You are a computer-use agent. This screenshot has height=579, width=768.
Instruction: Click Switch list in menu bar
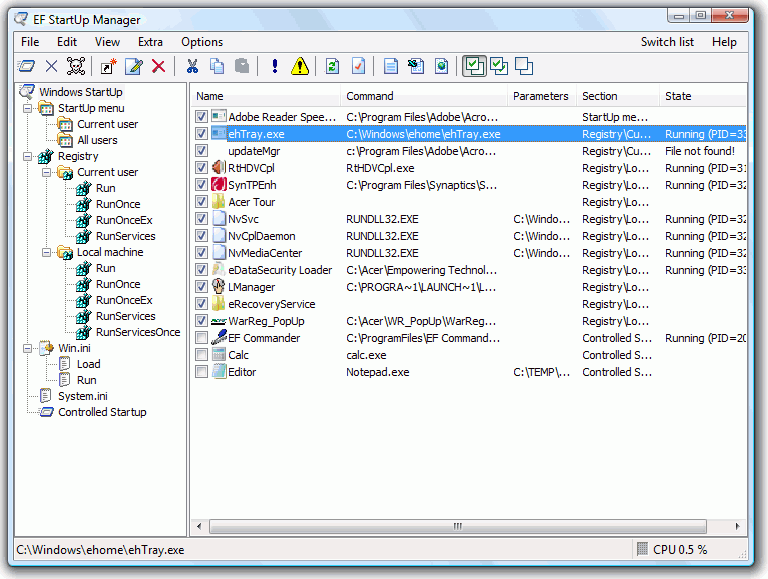click(667, 42)
